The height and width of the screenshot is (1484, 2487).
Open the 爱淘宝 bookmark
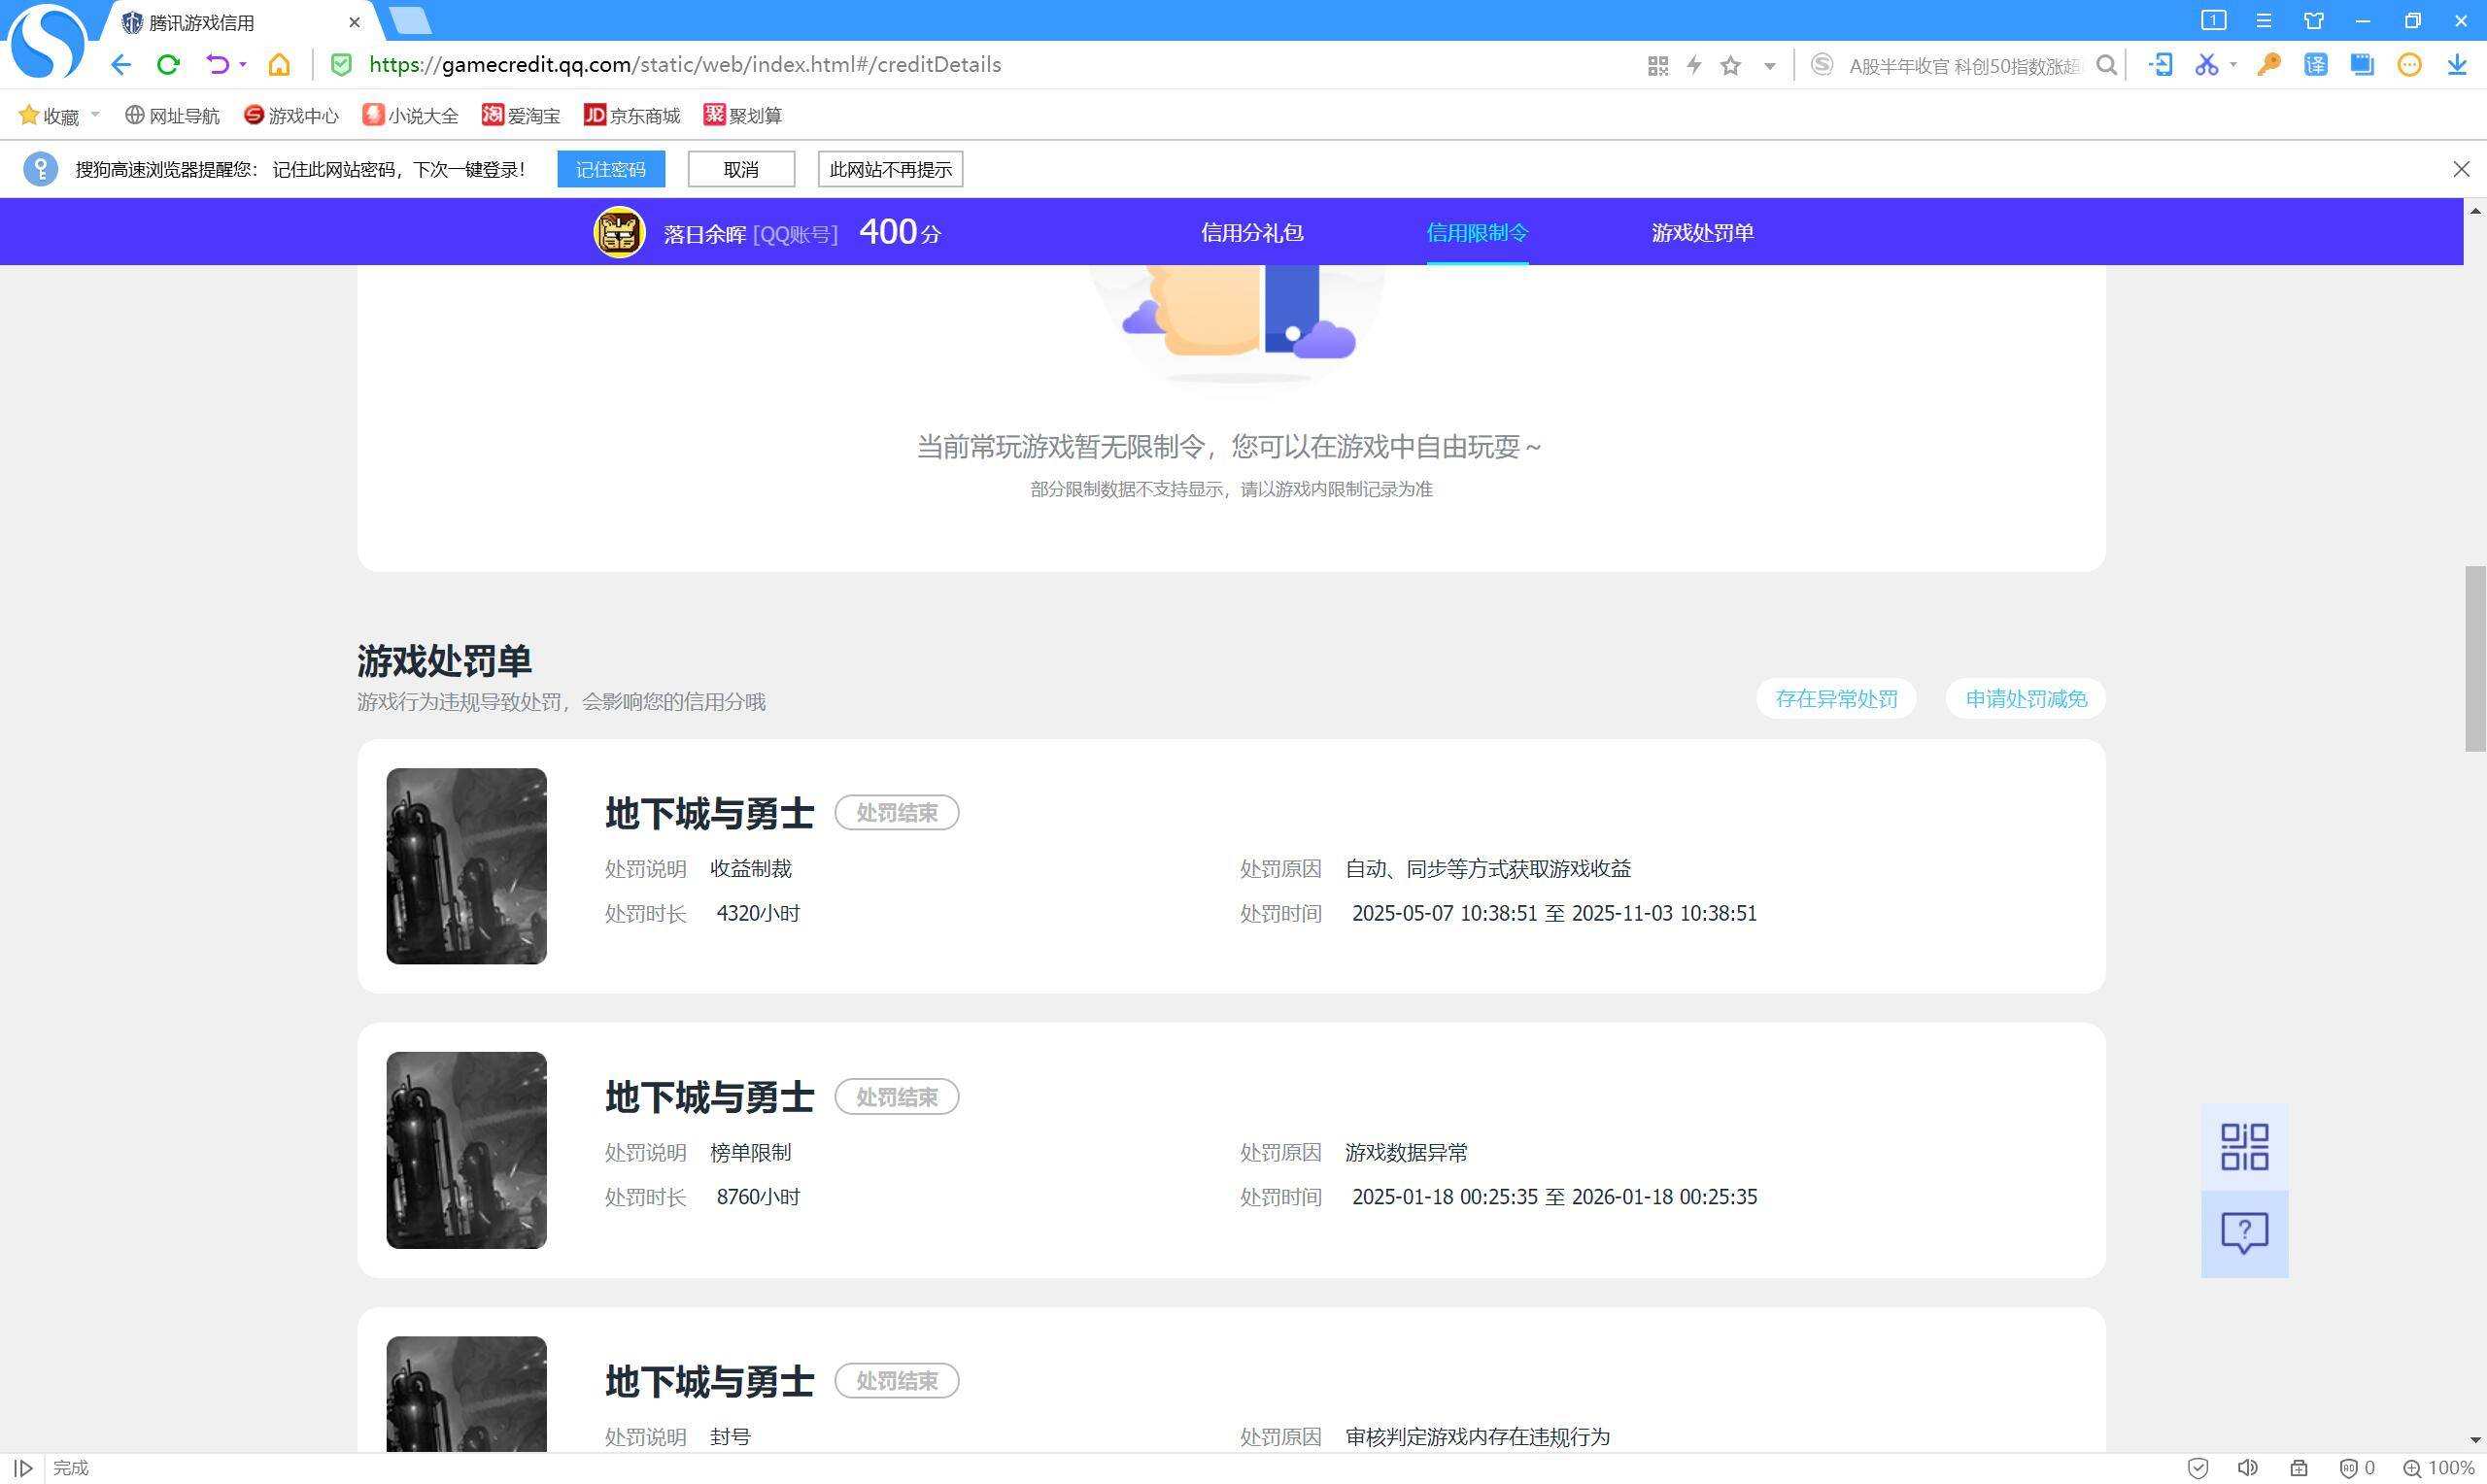click(x=521, y=116)
